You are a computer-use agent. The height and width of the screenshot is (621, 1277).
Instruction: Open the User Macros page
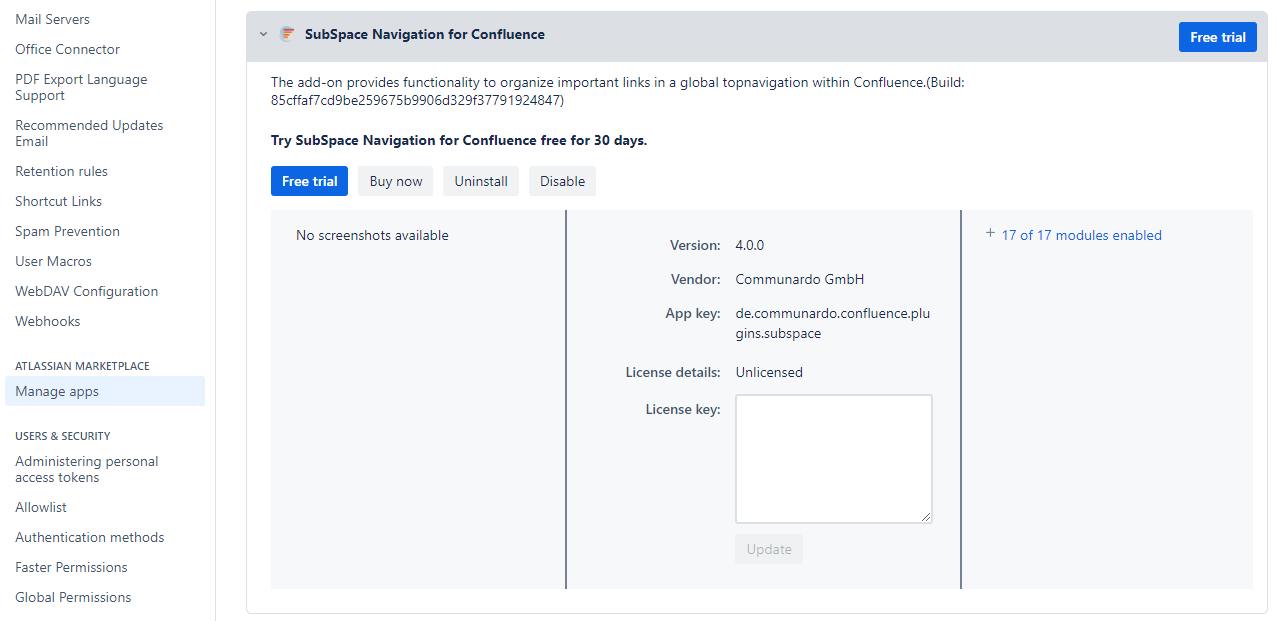coord(53,261)
